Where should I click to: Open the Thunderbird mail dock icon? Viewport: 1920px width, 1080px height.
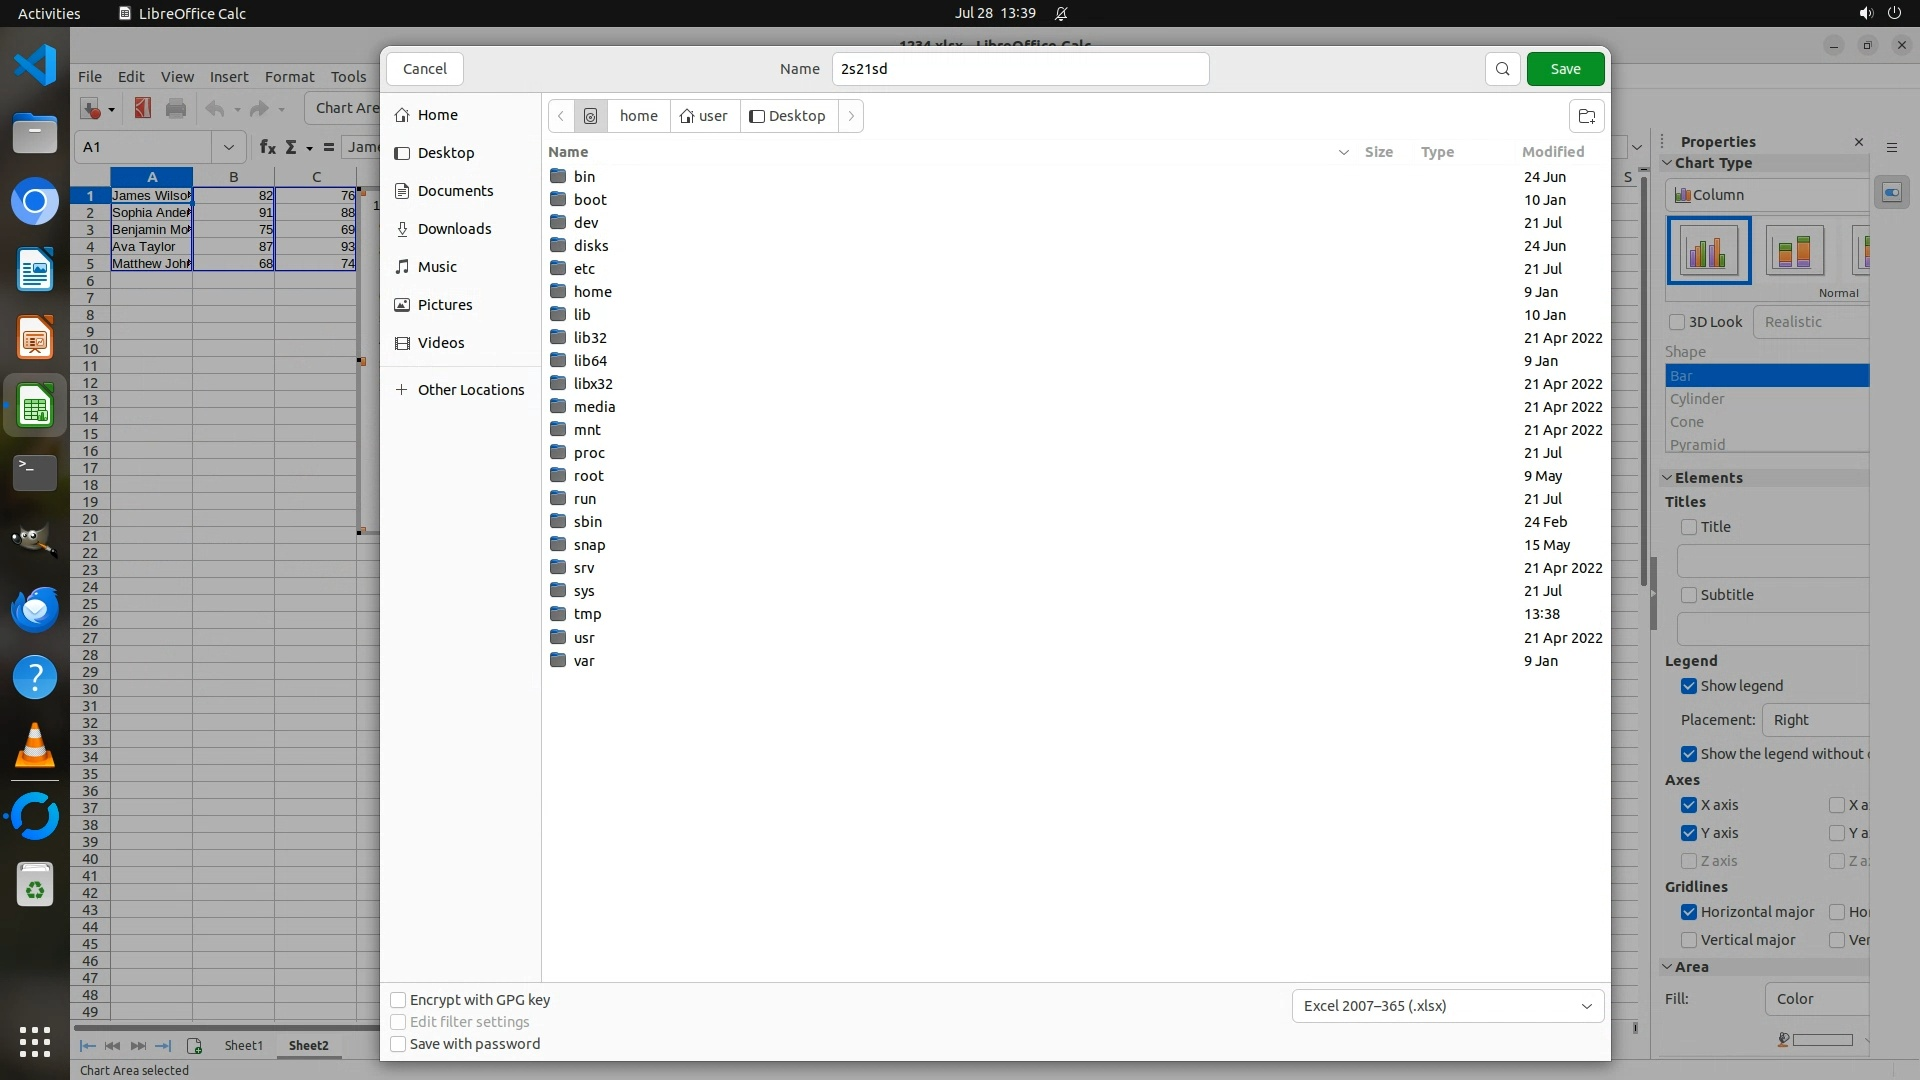pos(35,609)
